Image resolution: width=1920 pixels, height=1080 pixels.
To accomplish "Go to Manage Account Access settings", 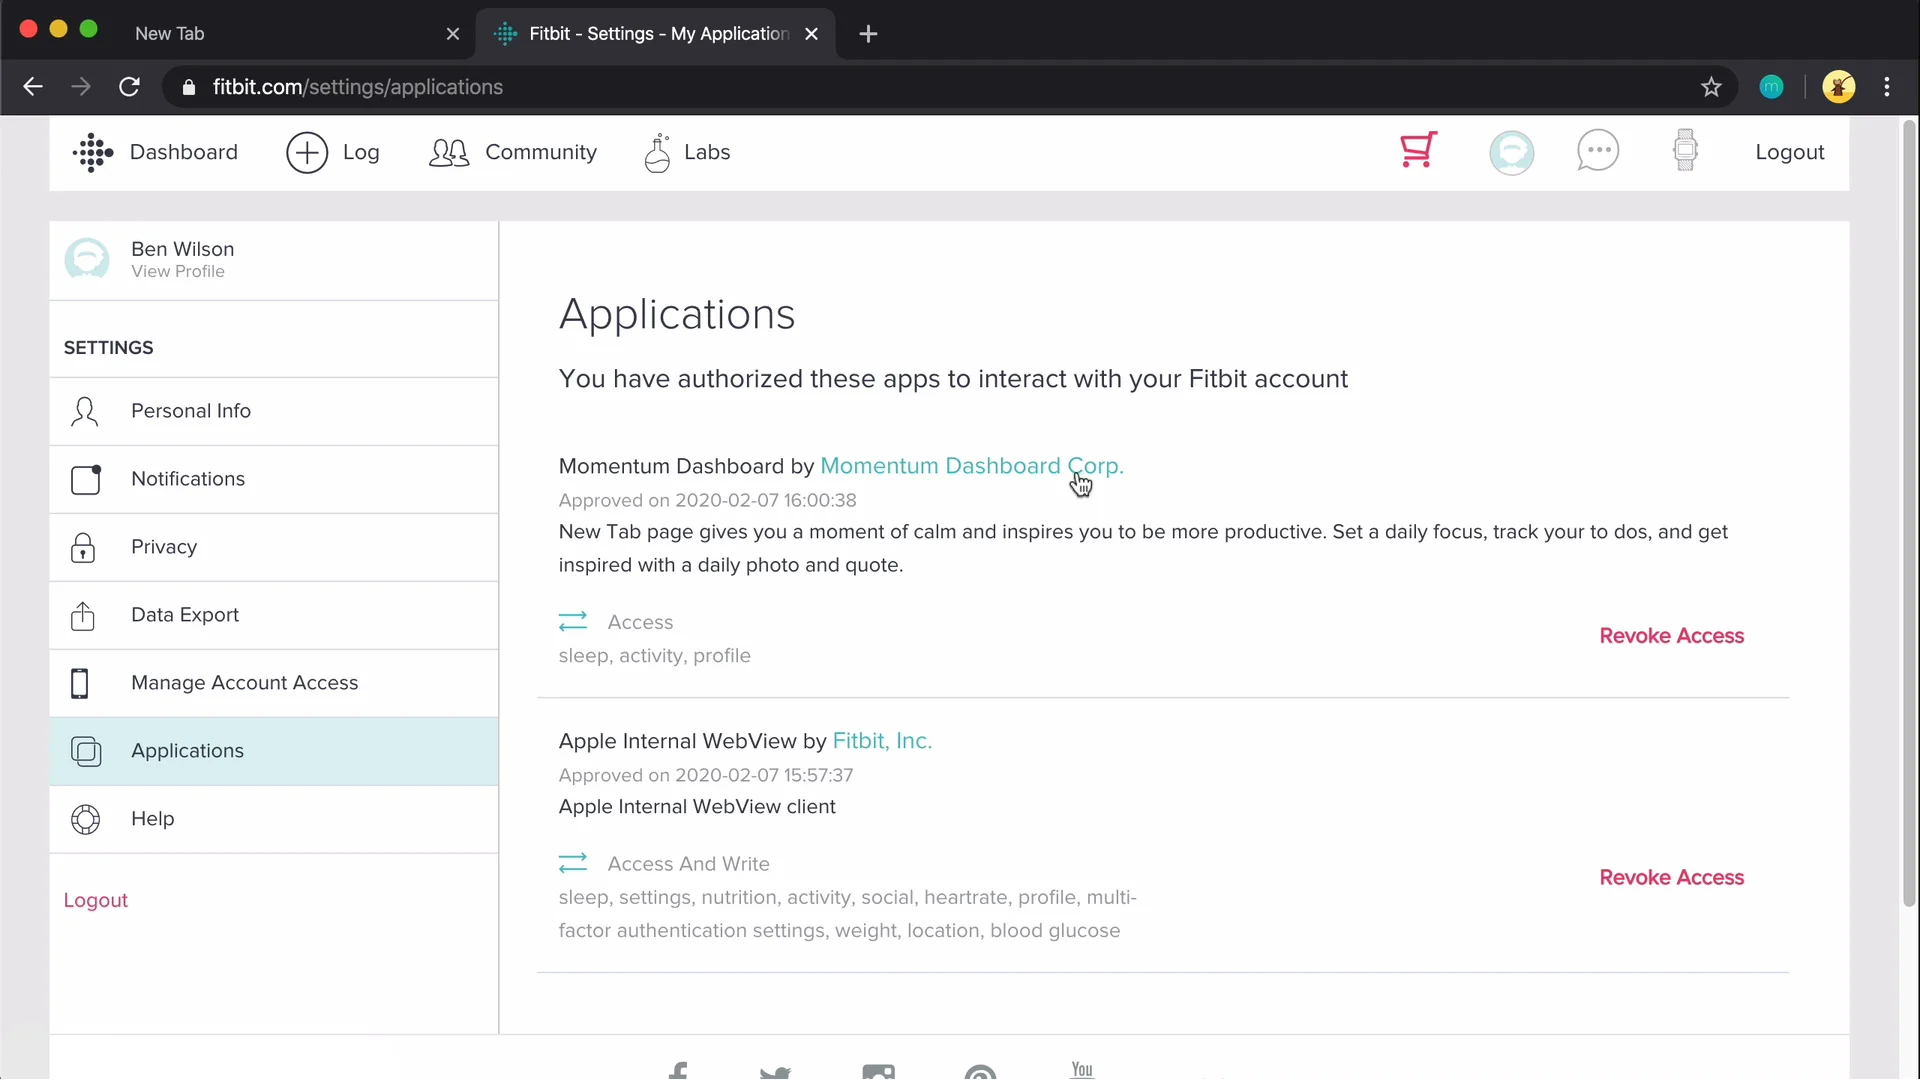I will [x=244, y=683].
